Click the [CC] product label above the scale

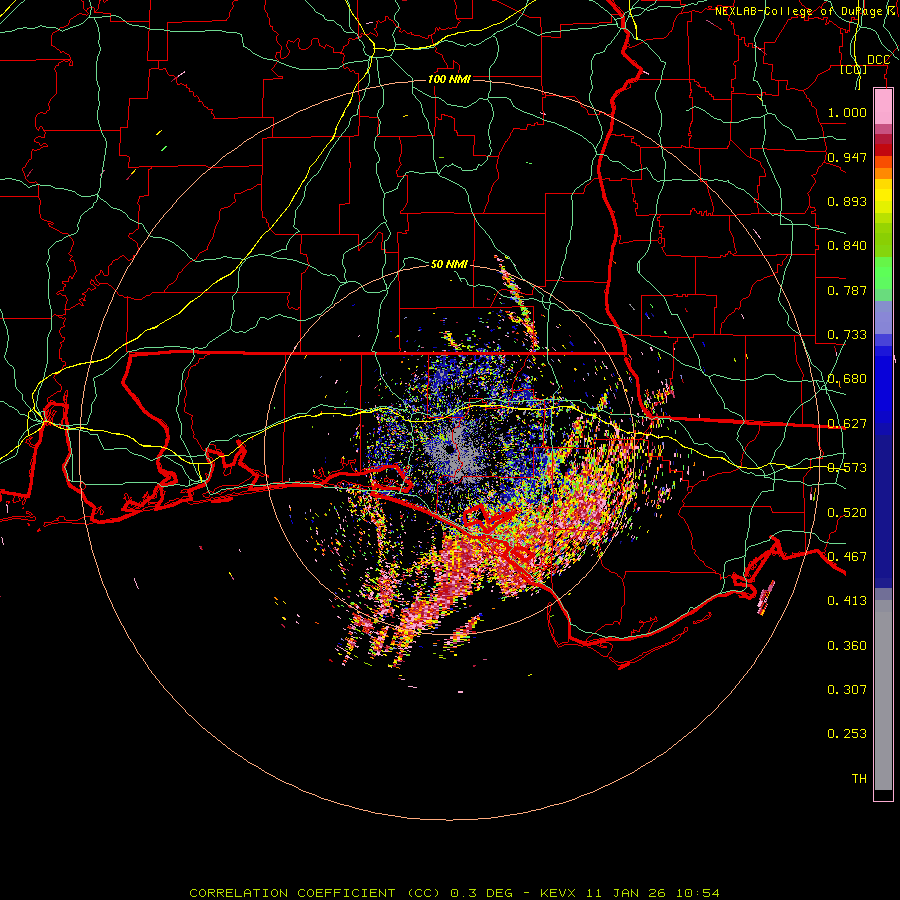coord(854,69)
